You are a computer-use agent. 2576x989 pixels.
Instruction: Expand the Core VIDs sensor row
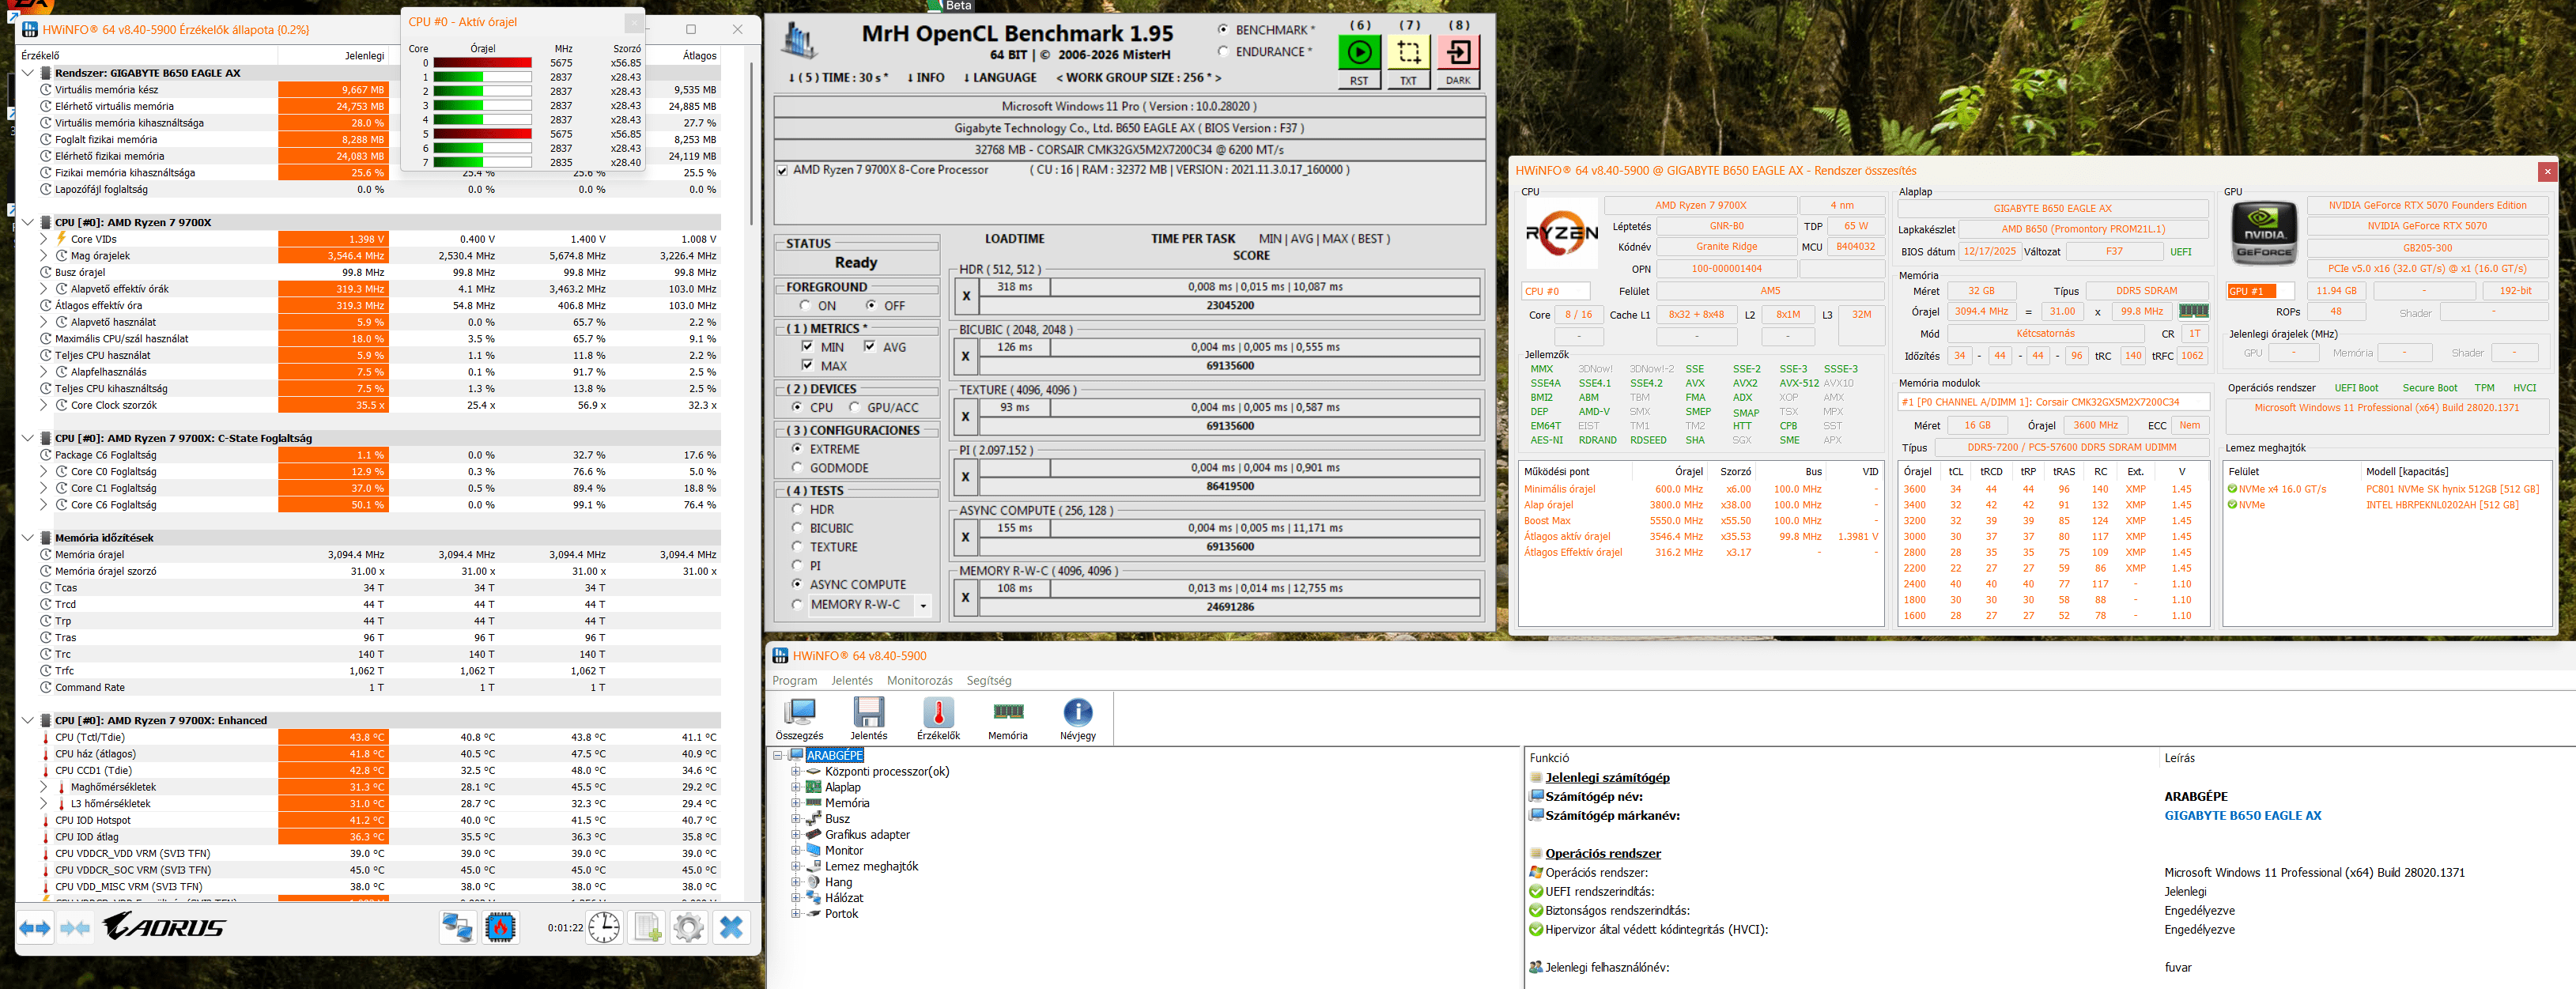click(x=44, y=239)
